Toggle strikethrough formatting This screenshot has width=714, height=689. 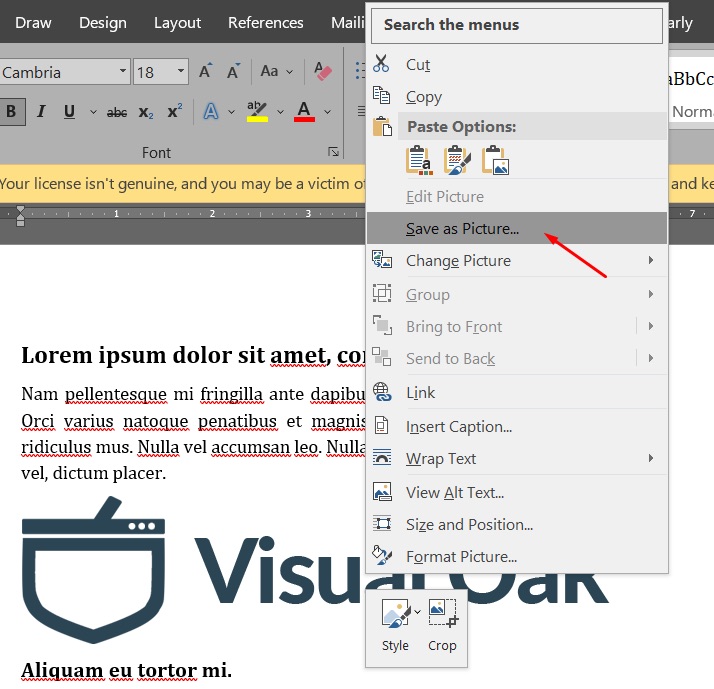pos(117,112)
